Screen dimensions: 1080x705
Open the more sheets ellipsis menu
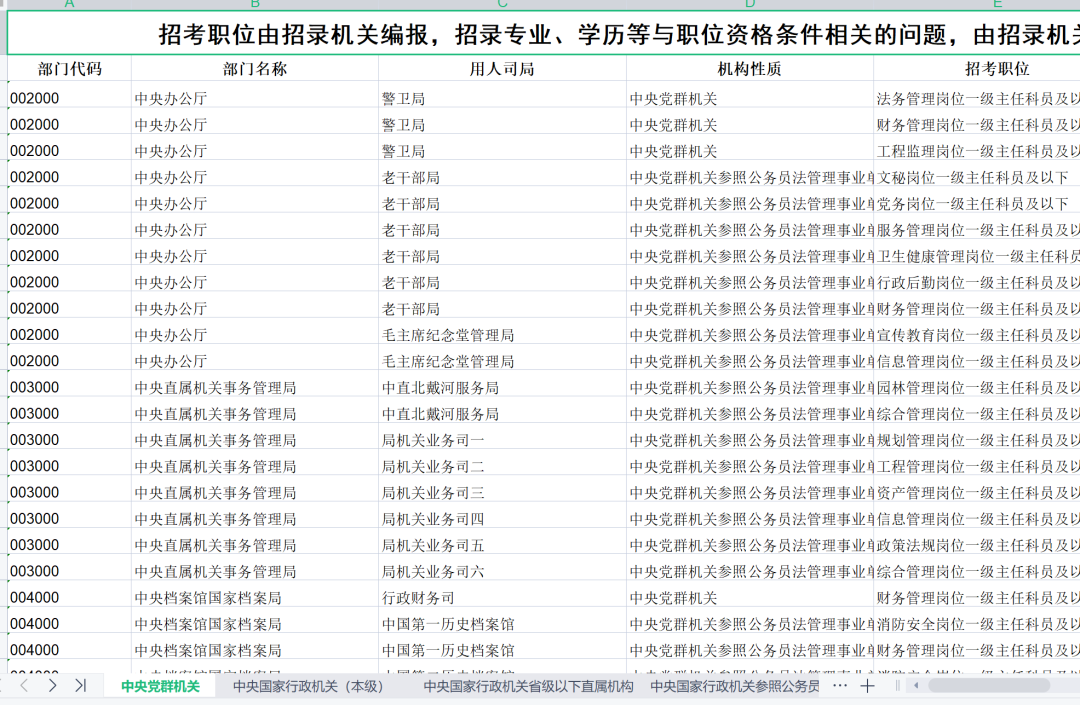click(840, 686)
